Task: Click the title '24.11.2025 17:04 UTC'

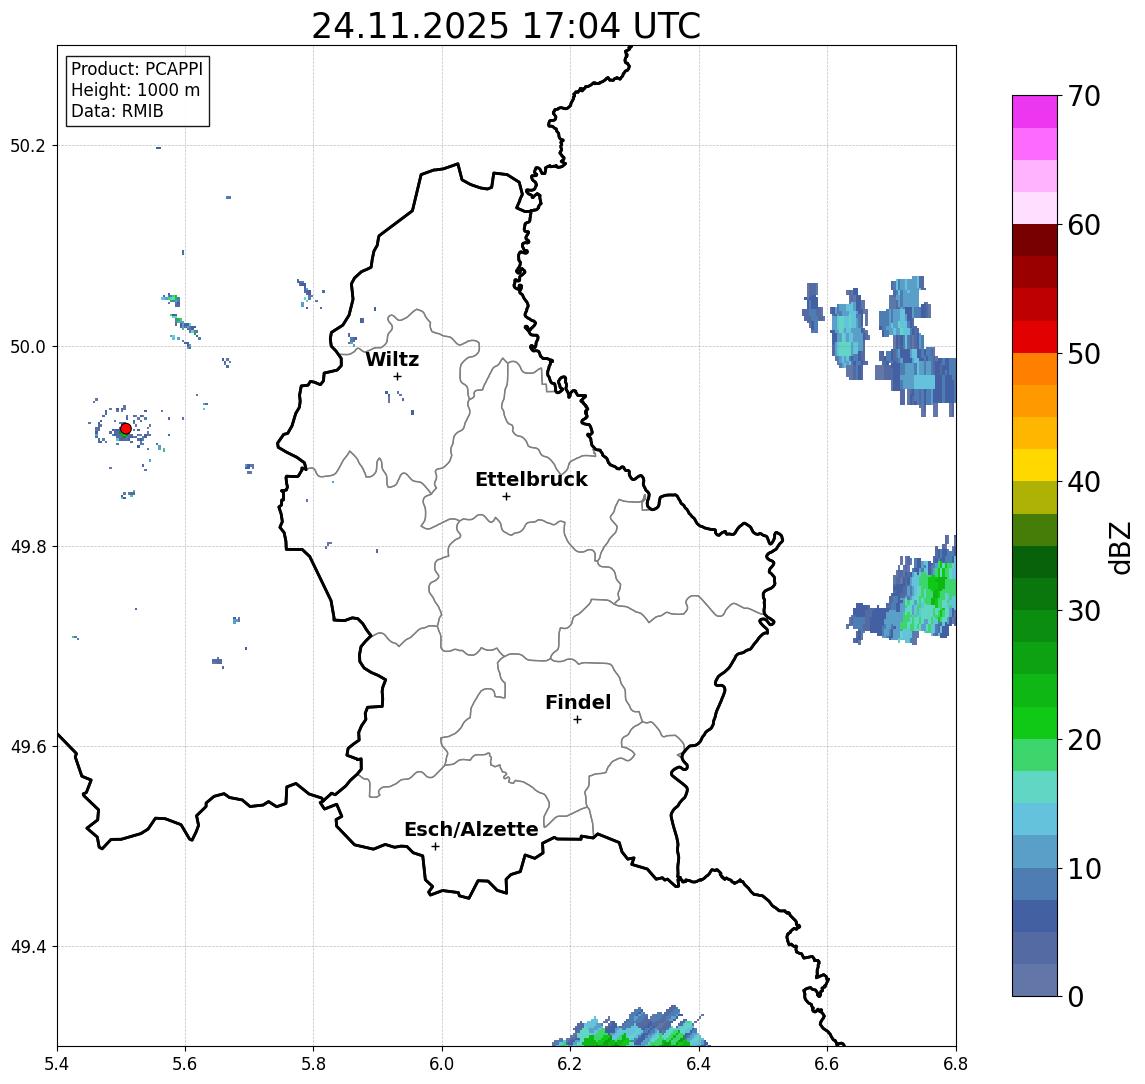Action: 506,26
